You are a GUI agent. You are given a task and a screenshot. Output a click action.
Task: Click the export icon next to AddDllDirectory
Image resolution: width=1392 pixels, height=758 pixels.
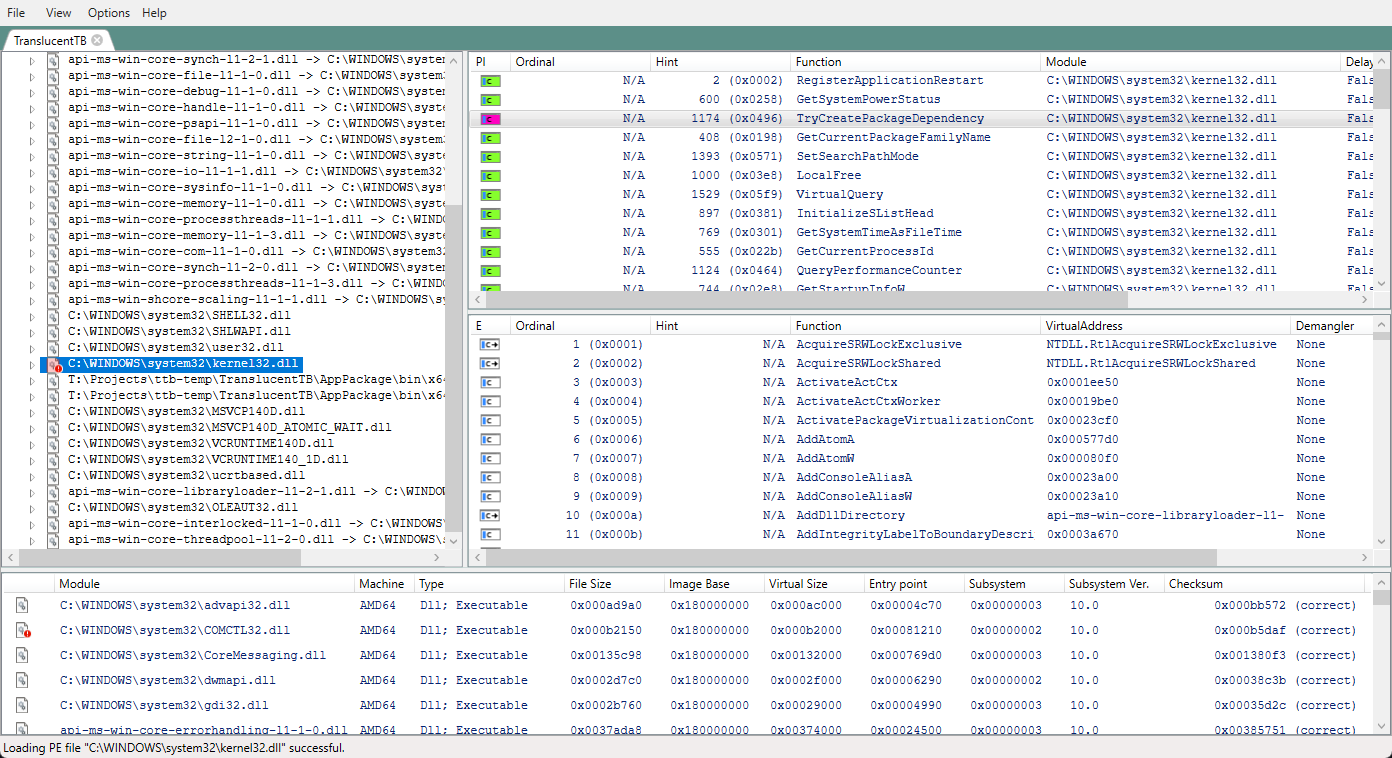tap(488, 515)
